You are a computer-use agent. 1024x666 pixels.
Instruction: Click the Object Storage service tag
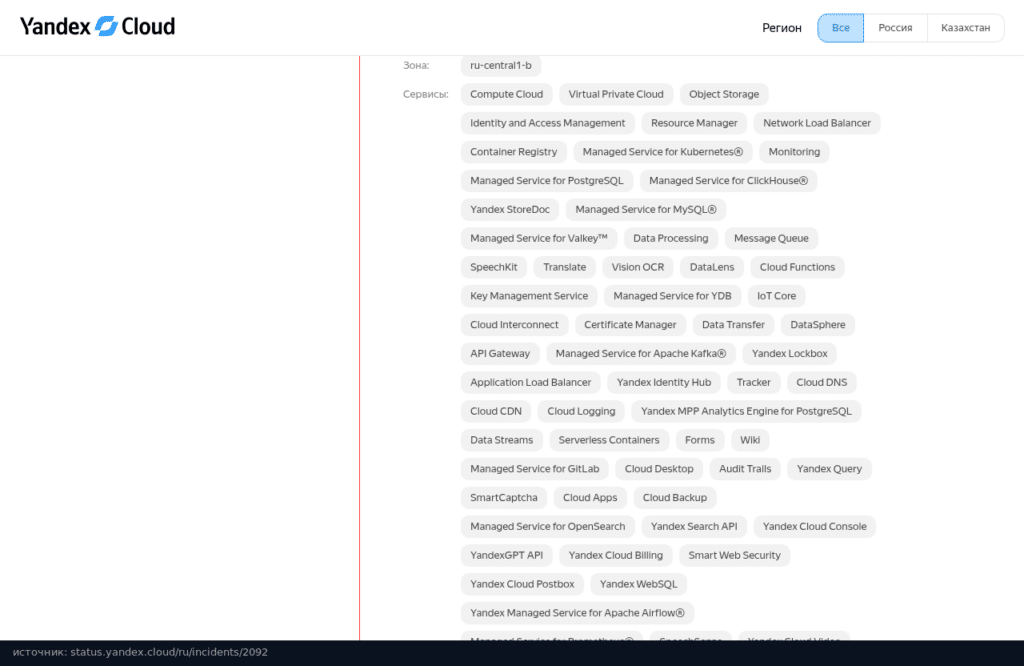[724, 94]
